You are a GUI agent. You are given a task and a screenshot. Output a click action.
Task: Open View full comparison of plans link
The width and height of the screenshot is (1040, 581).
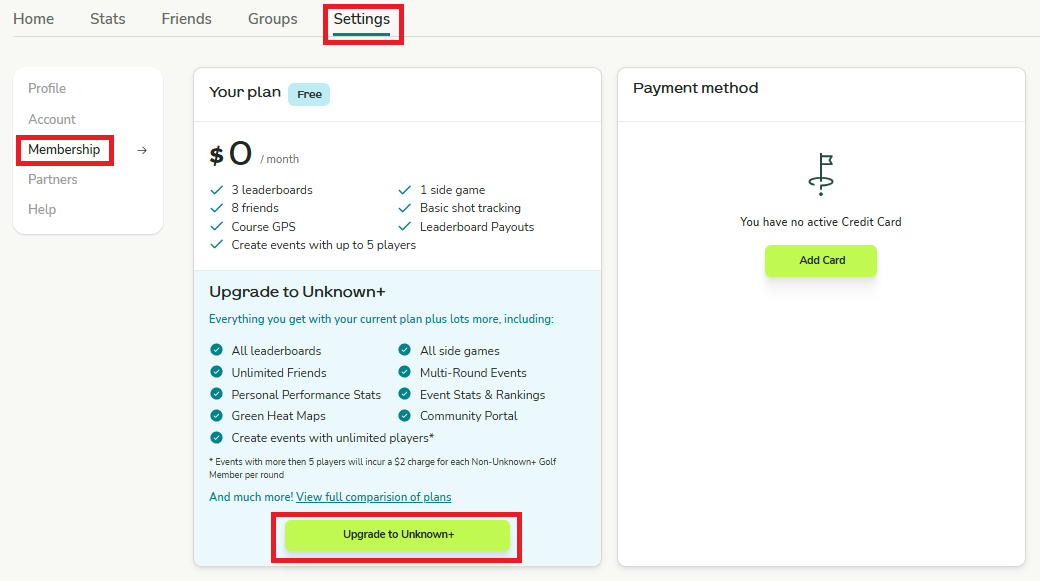tap(374, 498)
